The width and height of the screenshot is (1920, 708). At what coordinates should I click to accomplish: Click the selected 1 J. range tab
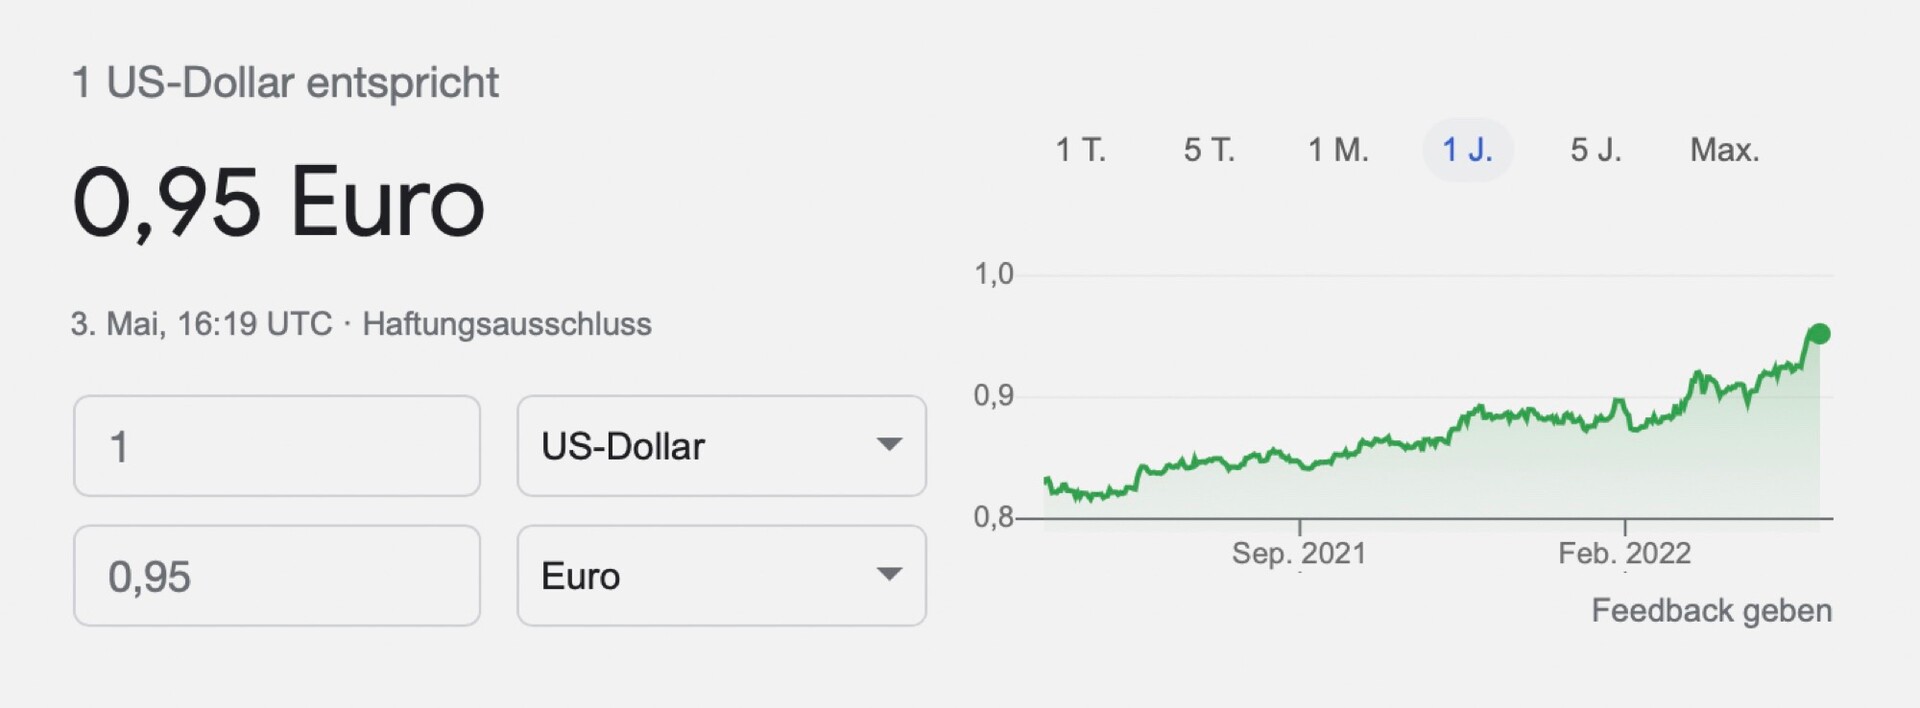[1467, 150]
